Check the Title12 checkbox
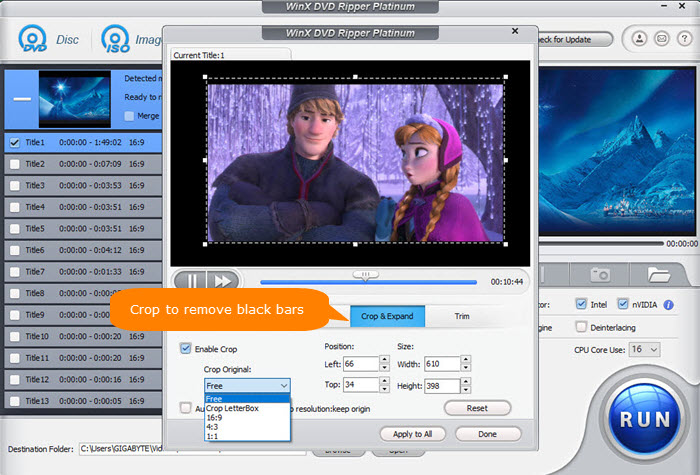The width and height of the screenshot is (700, 475). [x=15, y=379]
